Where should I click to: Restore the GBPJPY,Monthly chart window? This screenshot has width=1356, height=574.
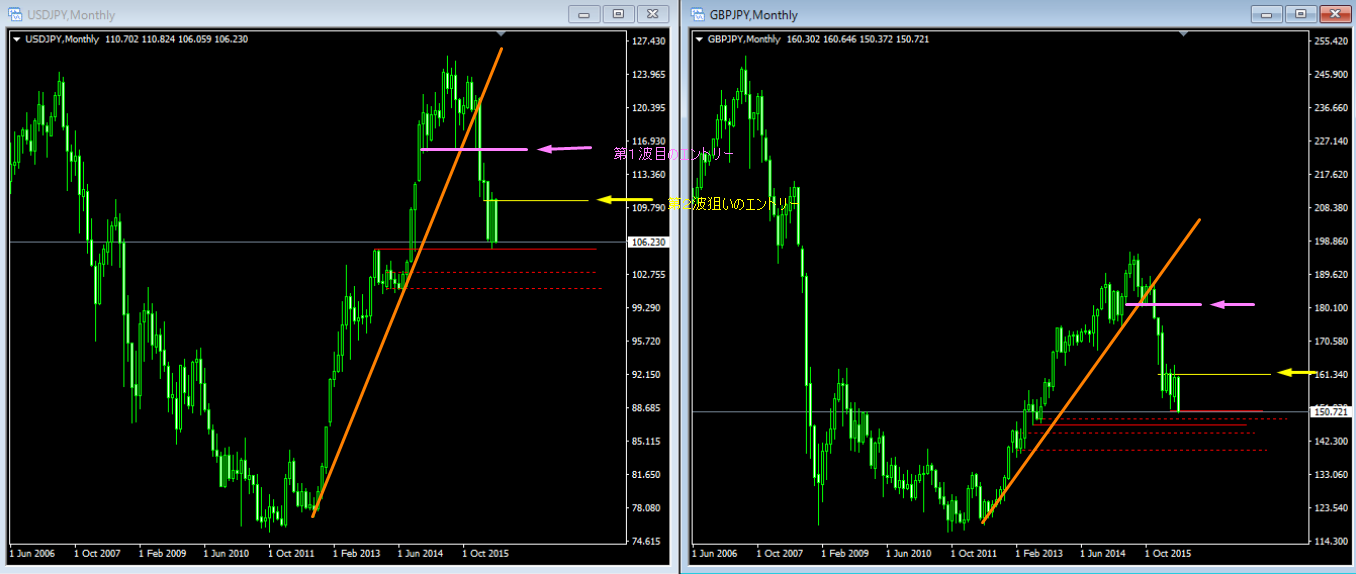1300,14
